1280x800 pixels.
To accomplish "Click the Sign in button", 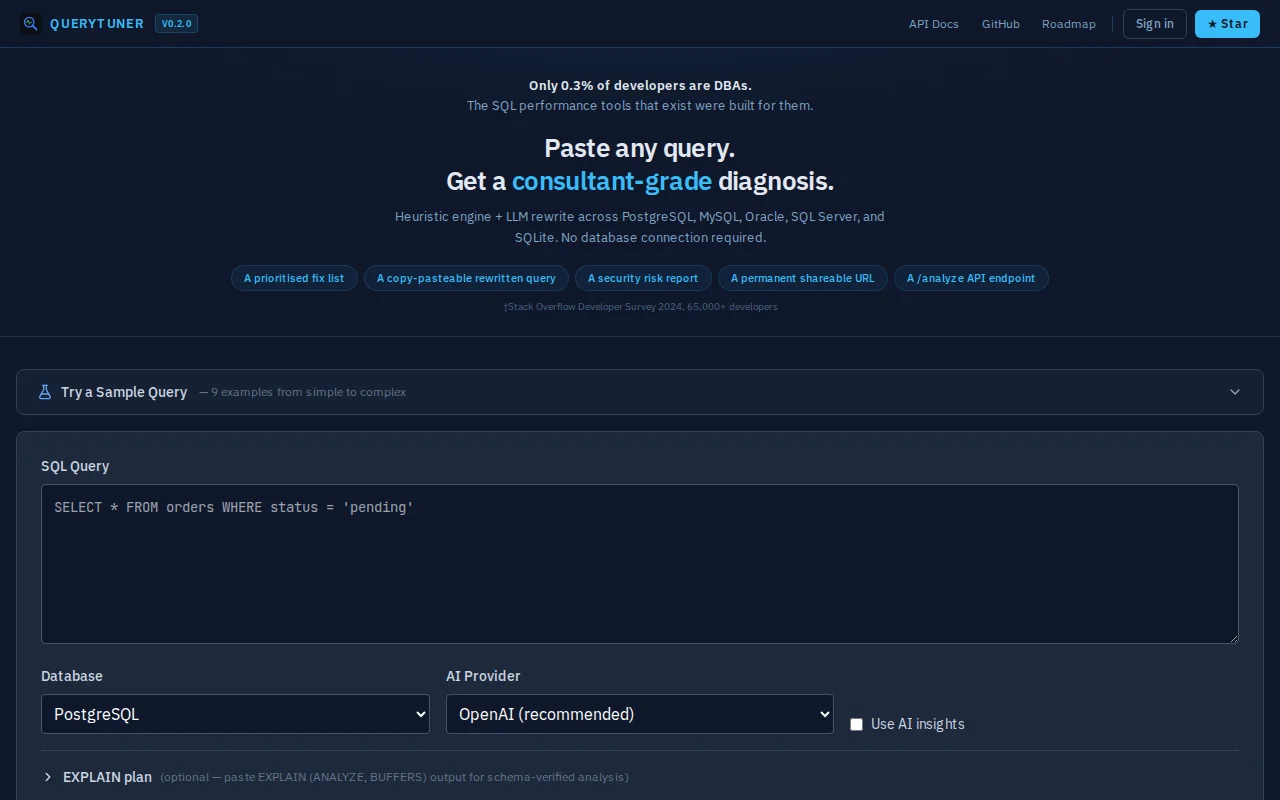I will [x=1154, y=24].
